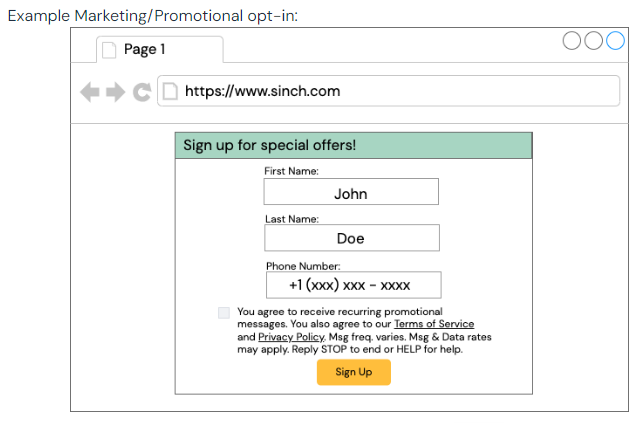Reload the page with refresh icon
643x423 pixels.
(142, 92)
